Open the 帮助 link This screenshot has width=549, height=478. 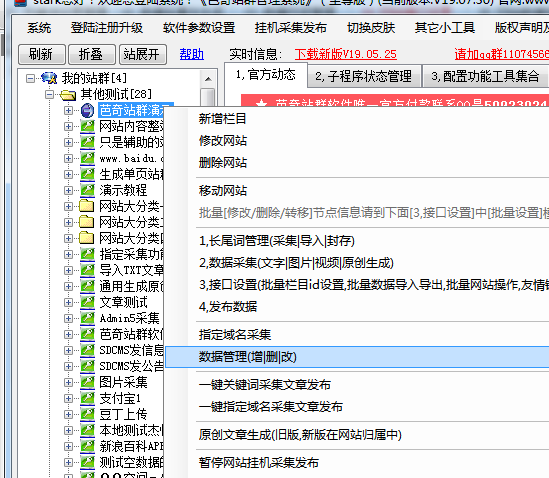click(192, 54)
